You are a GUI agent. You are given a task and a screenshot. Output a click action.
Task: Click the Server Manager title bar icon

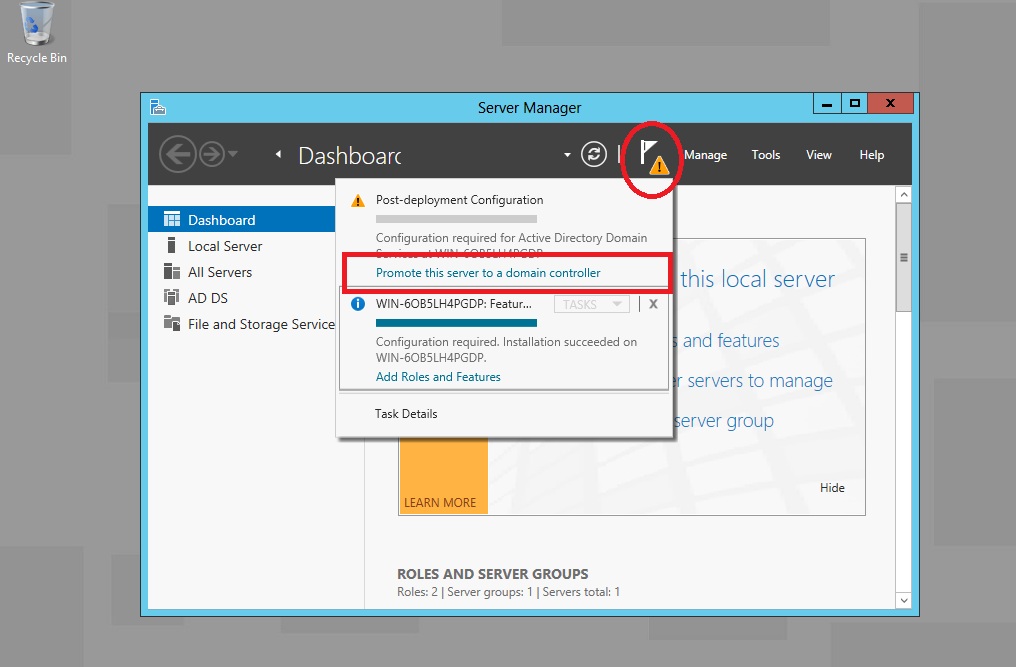point(157,107)
